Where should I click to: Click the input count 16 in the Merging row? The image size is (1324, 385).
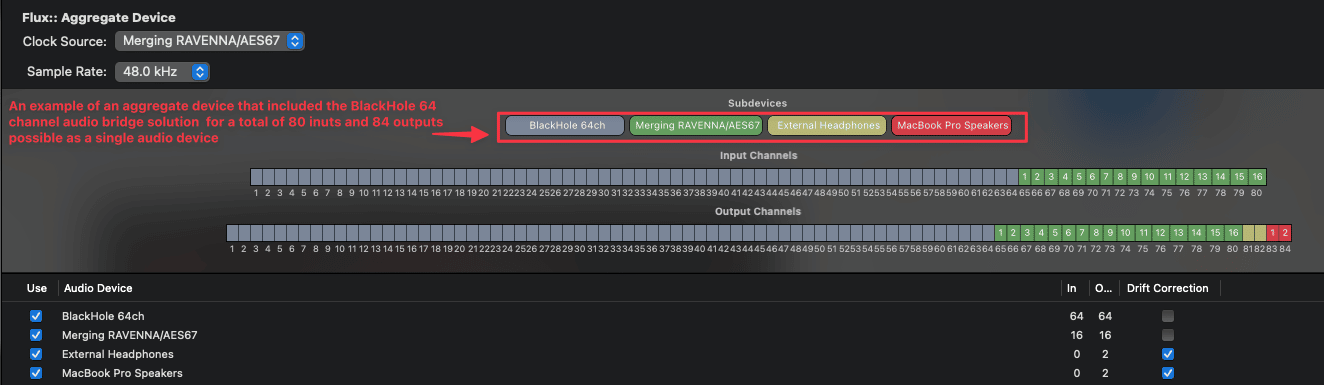[1077, 335]
